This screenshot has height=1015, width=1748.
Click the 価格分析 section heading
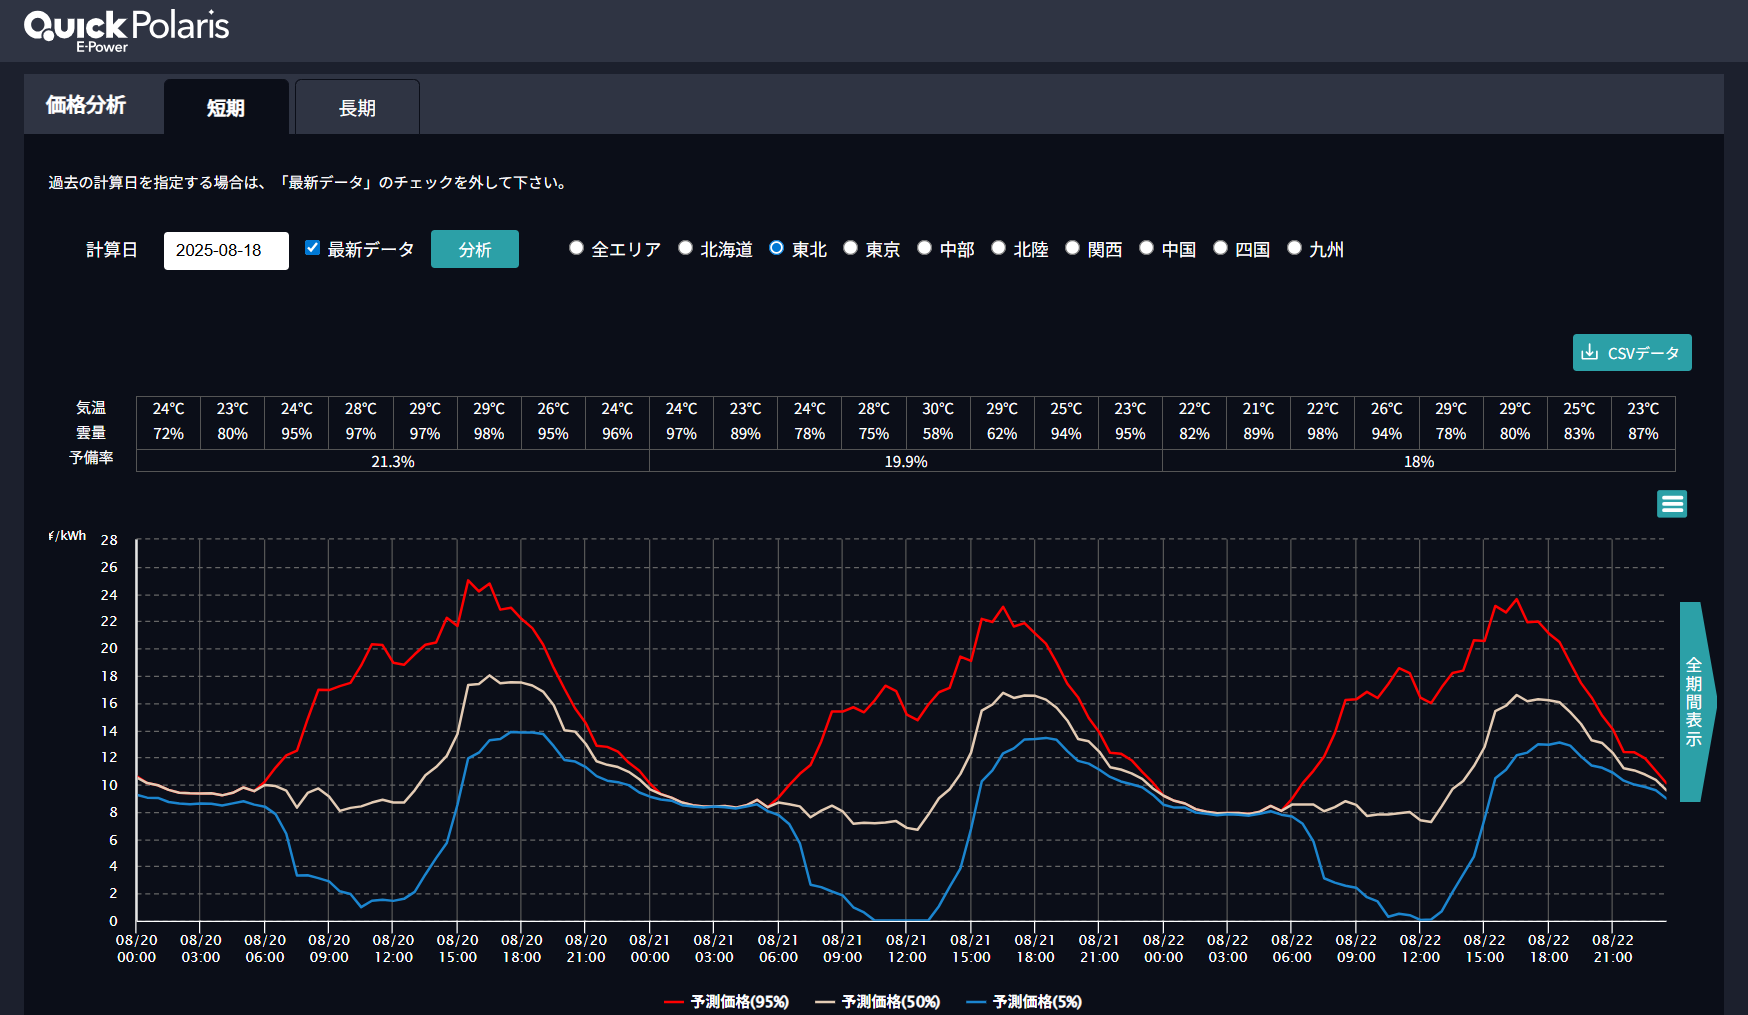tap(86, 105)
